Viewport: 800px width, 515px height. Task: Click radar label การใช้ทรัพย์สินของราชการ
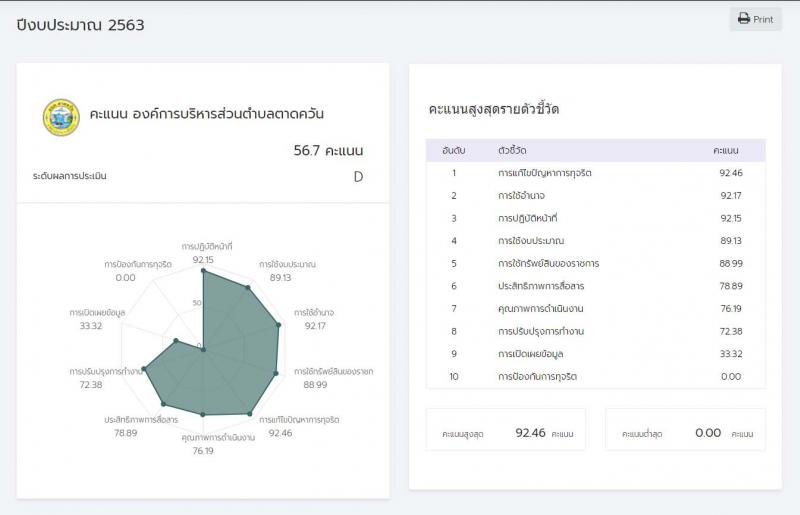[x=334, y=372]
